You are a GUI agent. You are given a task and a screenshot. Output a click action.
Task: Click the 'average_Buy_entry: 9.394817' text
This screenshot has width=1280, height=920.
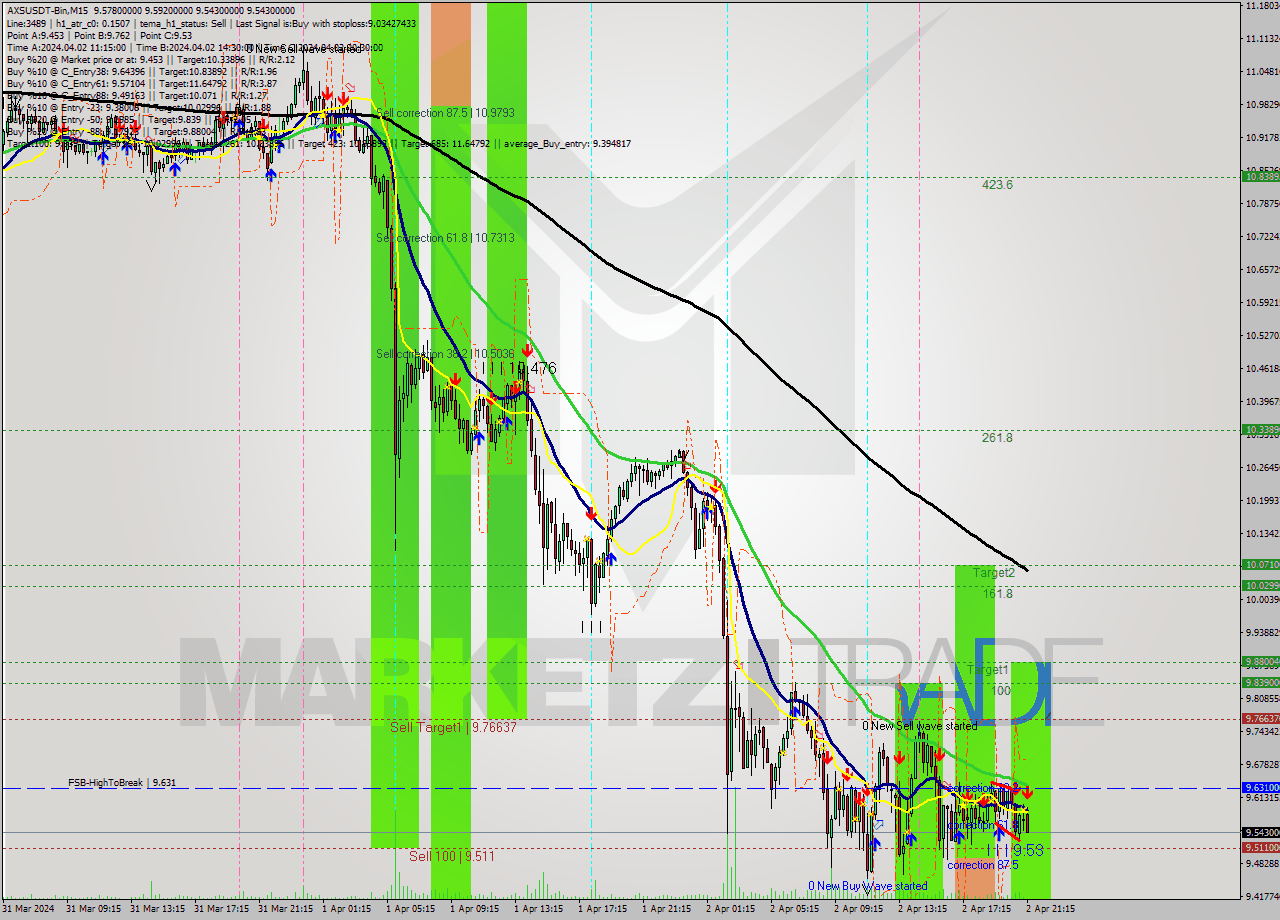tap(569, 144)
